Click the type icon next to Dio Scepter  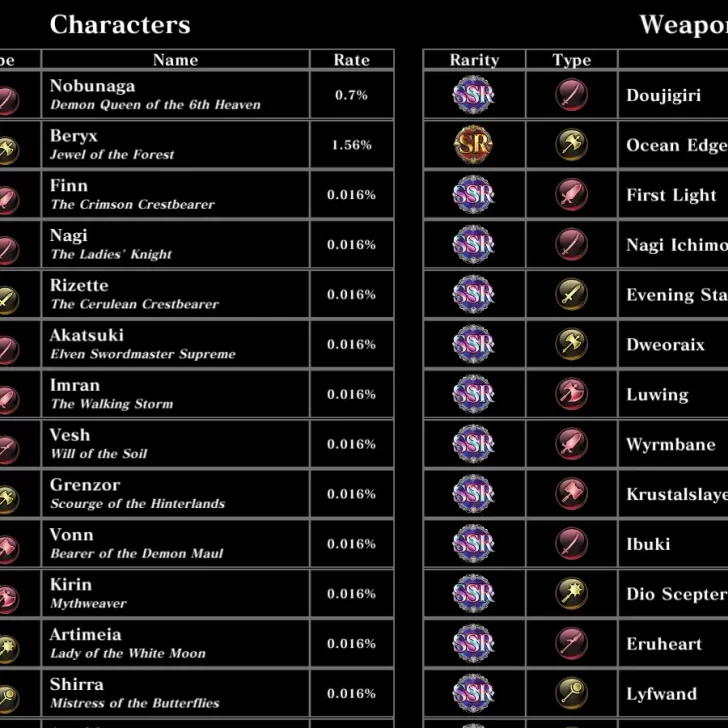click(572, 594)
